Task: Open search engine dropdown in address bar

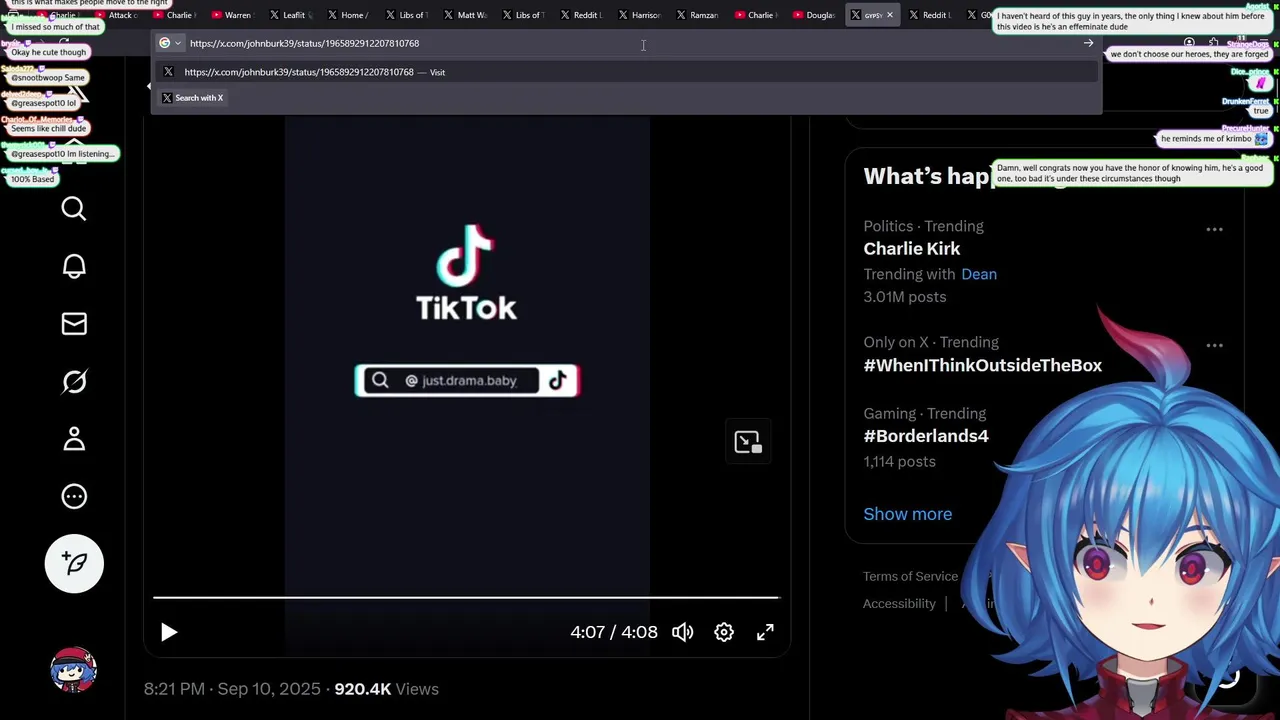Action: (170, 43)
